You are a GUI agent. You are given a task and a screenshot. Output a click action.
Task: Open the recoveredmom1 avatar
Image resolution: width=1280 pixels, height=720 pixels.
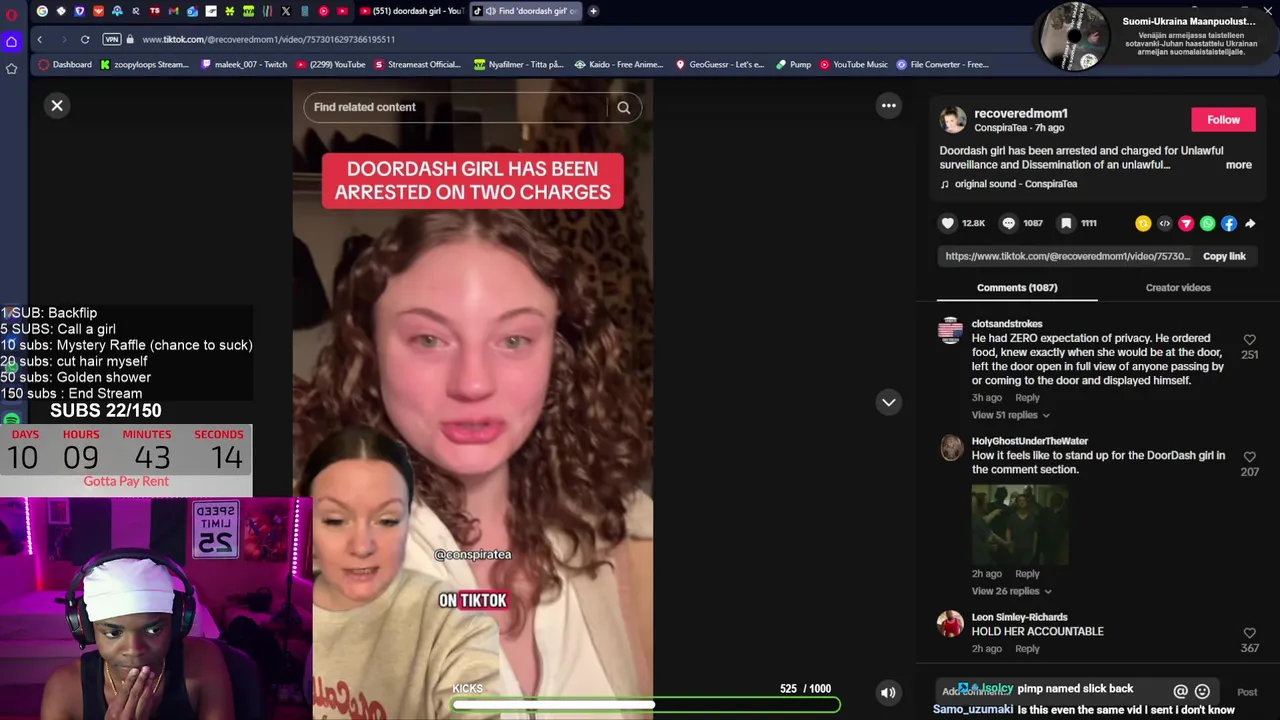click(x=953, y=120)
